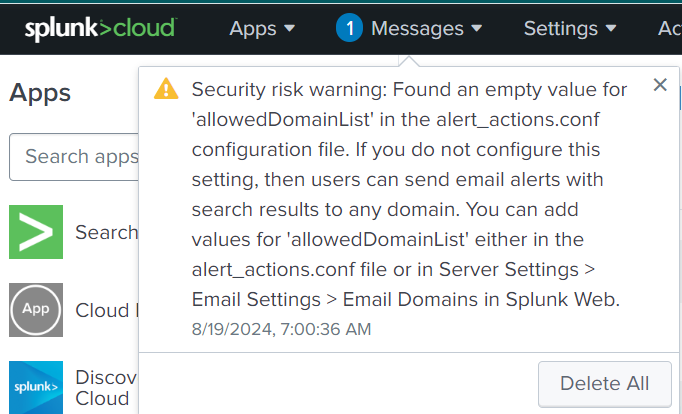Dismiss the security risk warning message
682x414 pixels.
(659, 85)
